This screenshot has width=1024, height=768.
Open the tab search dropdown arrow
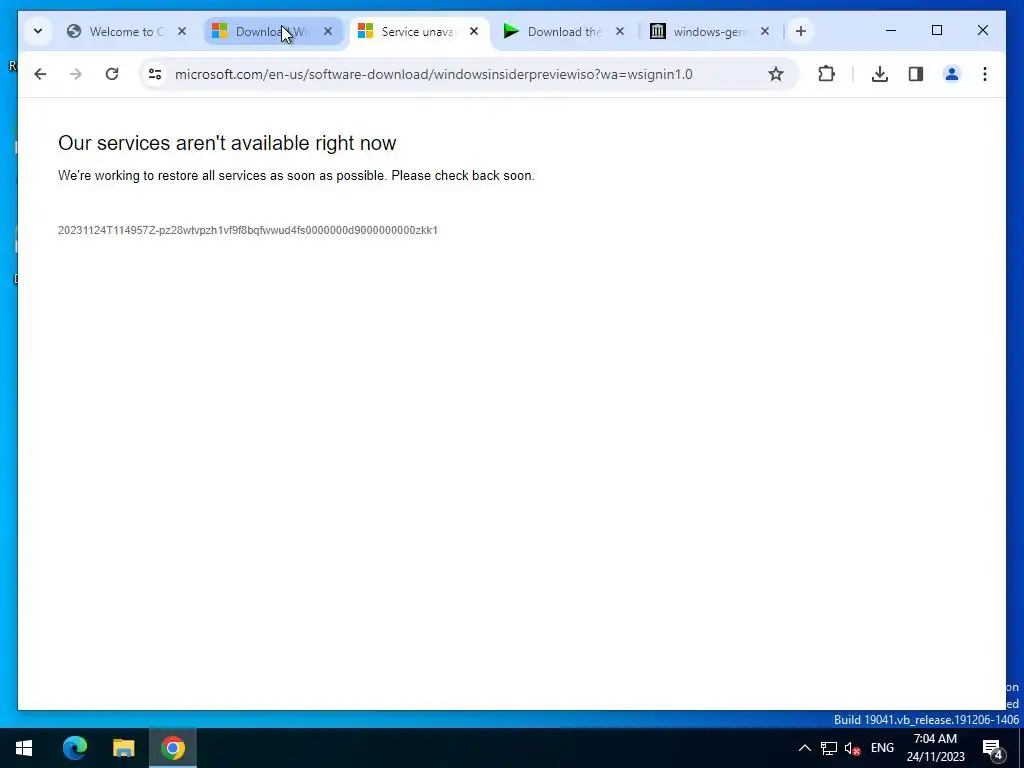[x=38, y=31]
